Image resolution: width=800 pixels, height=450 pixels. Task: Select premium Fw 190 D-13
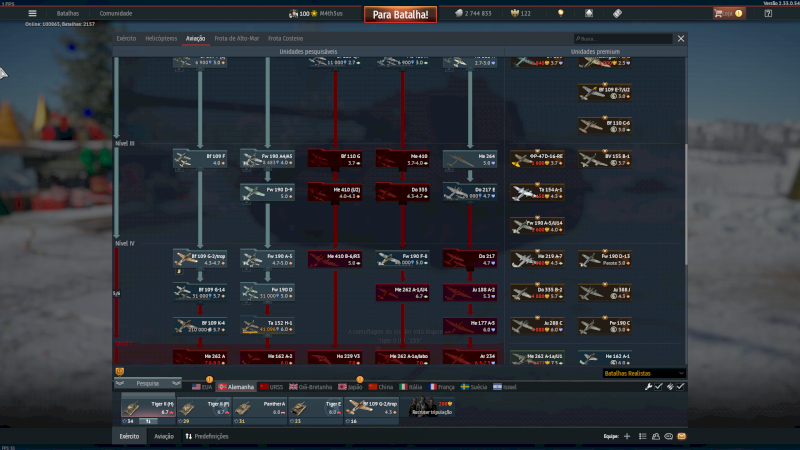pos(605,259)
